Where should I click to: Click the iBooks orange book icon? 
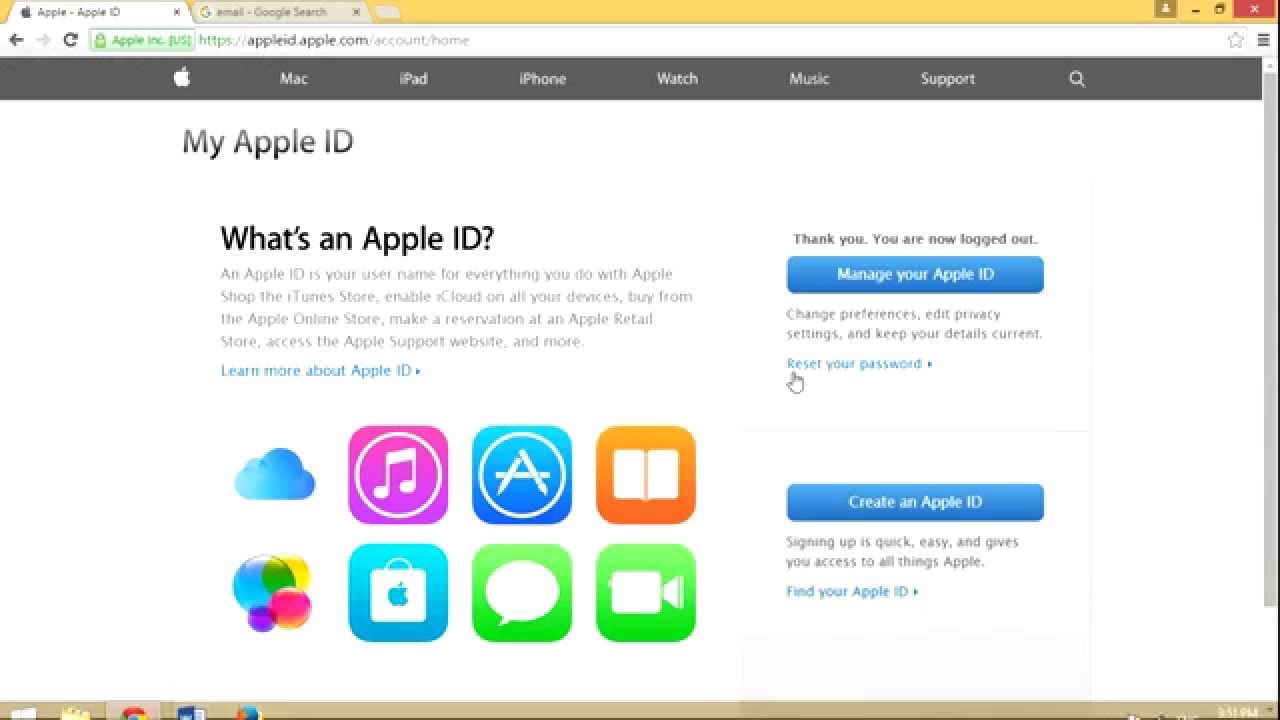coord(646,475)
